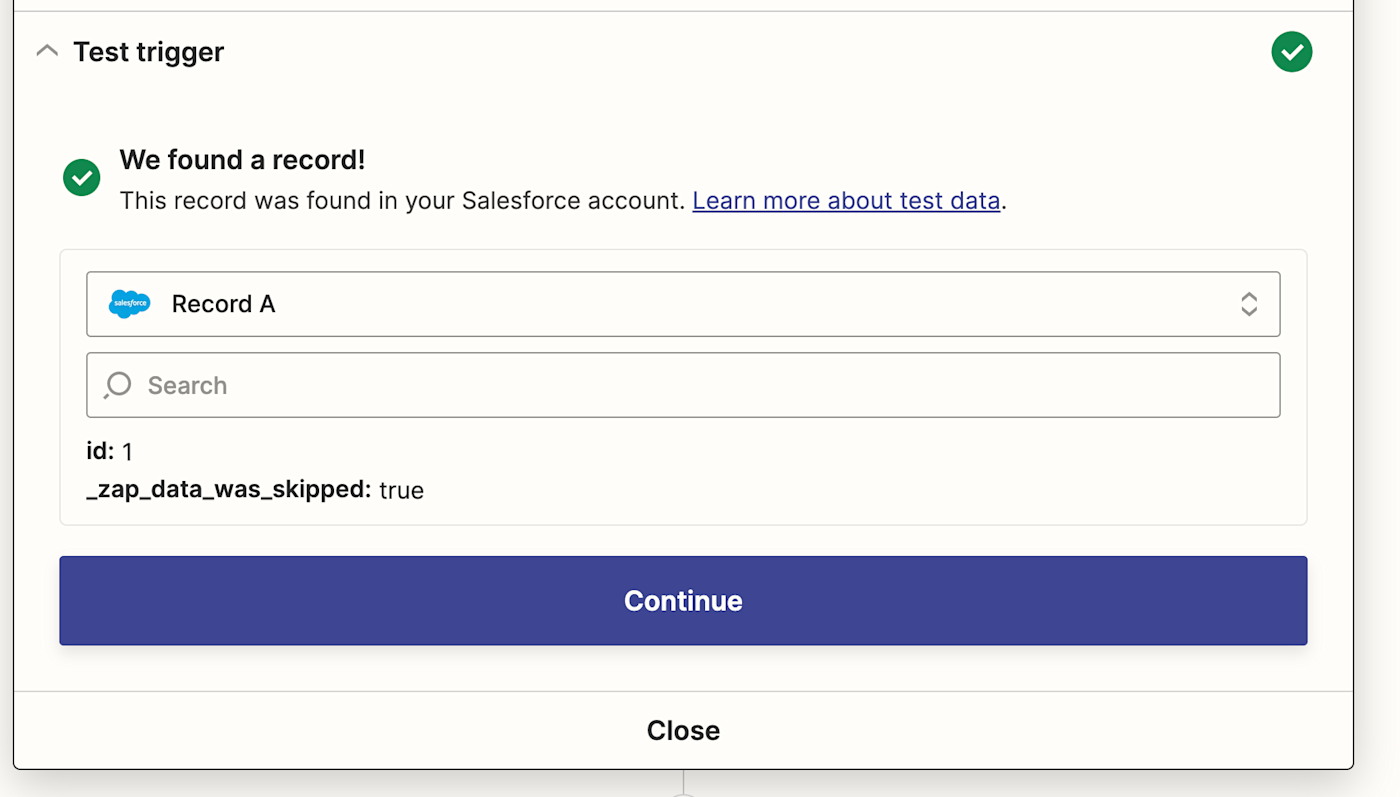Image resolution: width=1400 pixels, height=797 pixels.
Task: Click the Test trigger heading
Action: (x=148, y=52)
